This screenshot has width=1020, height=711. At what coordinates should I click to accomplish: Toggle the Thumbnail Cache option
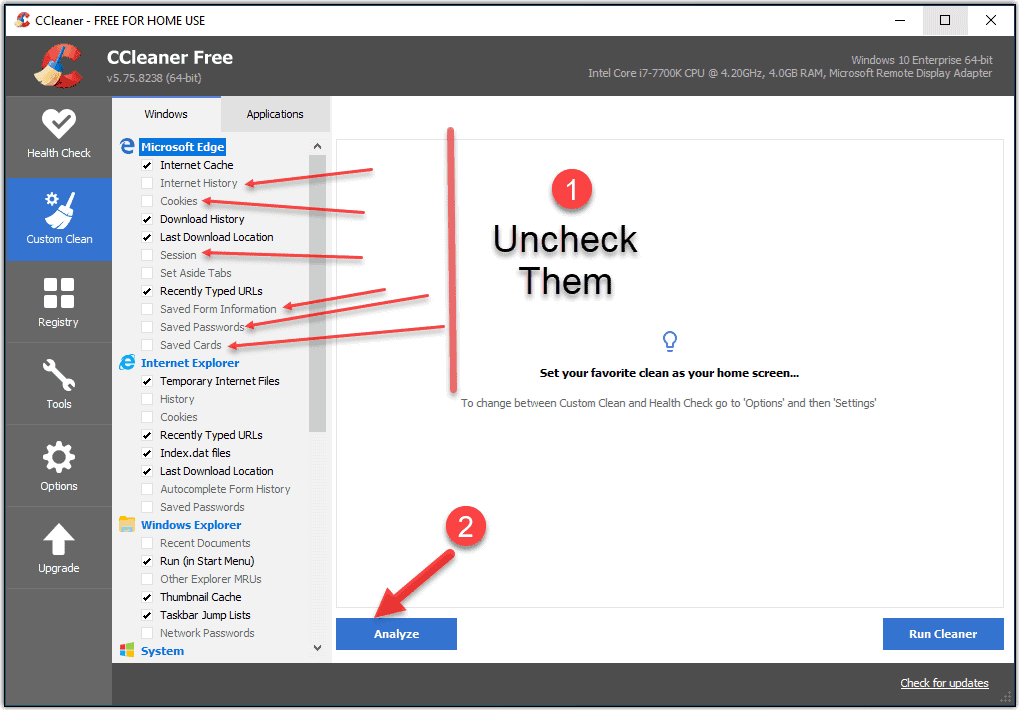(x=146, y=596)
